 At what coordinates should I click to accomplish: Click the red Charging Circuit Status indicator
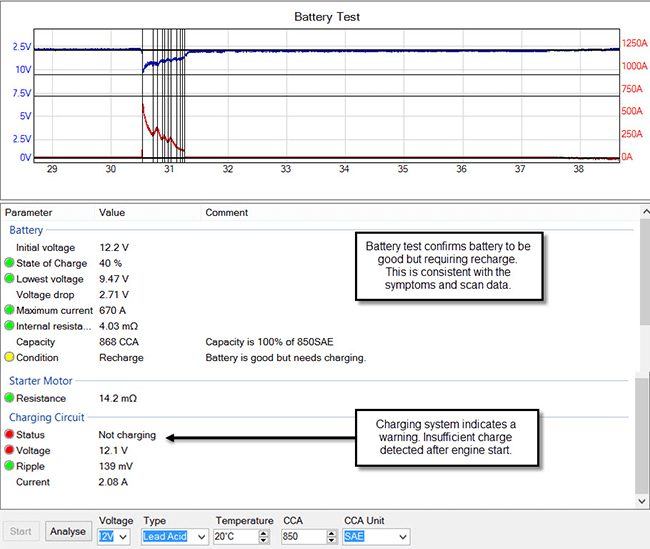[x=9, y=434]
